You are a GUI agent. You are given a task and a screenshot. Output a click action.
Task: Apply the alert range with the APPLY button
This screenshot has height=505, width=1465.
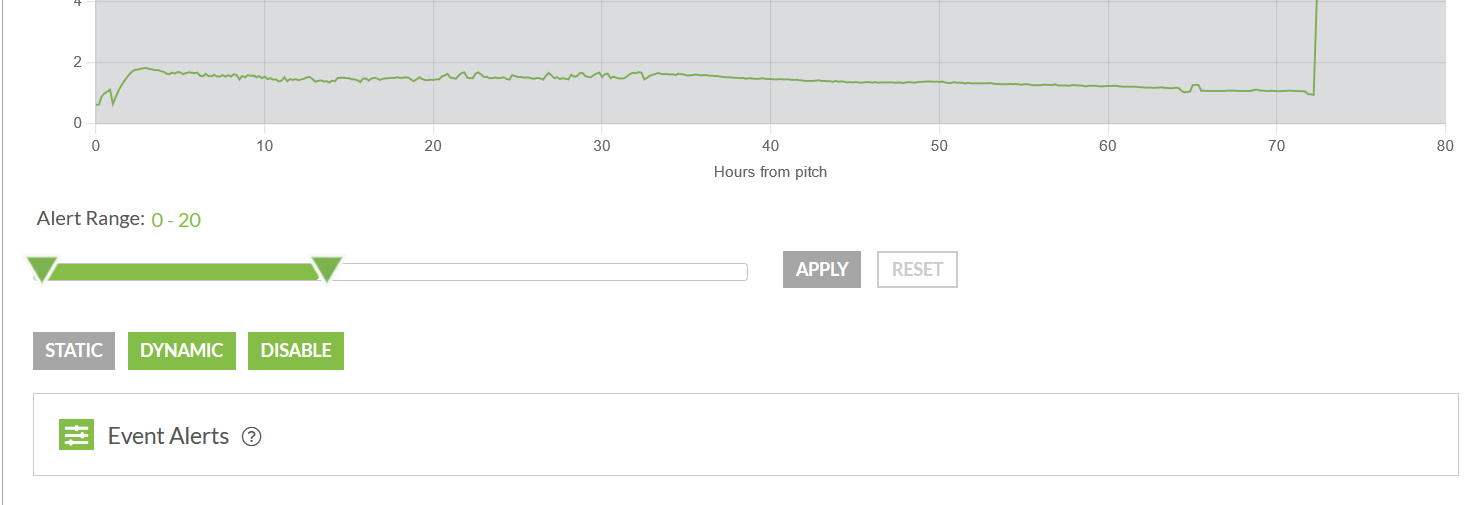(822, 269)
